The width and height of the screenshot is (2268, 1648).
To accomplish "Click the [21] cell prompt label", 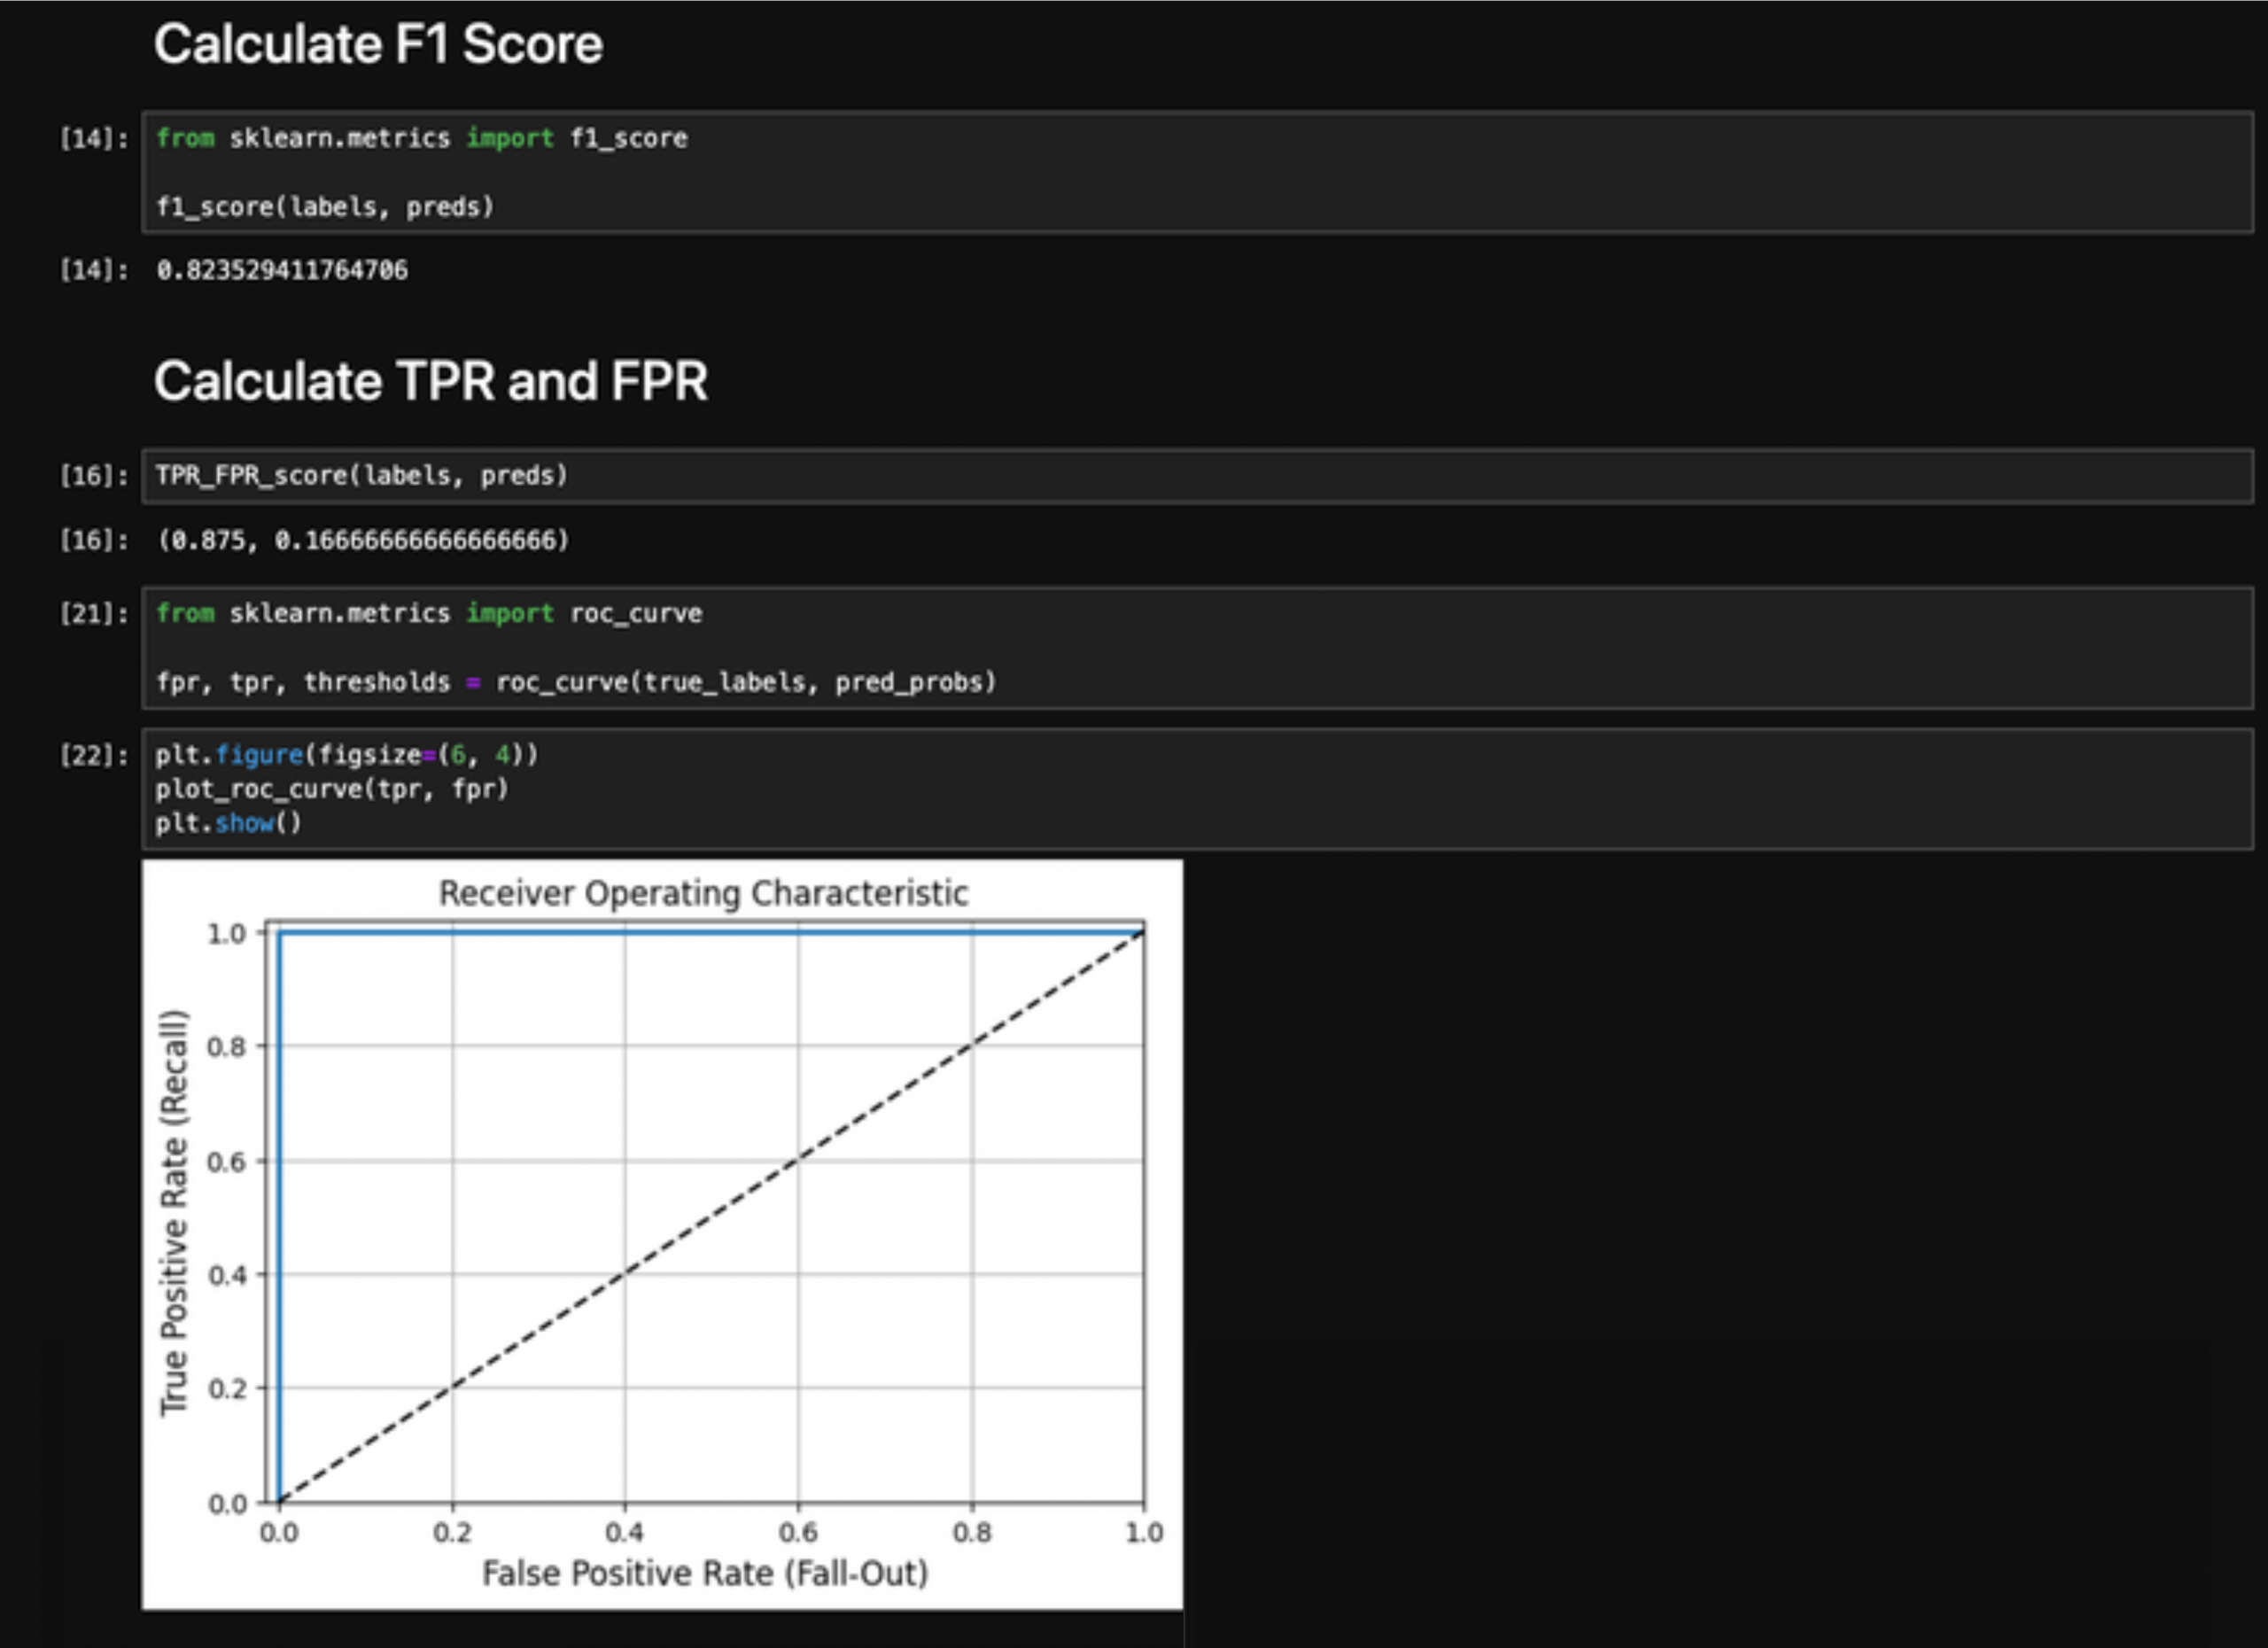I will click(x=93, y=614).
